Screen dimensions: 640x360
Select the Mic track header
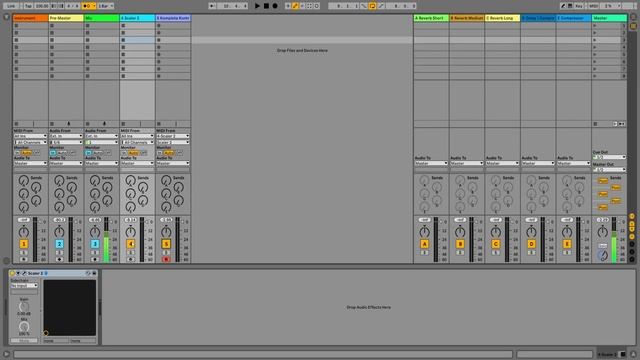point(102,18)
